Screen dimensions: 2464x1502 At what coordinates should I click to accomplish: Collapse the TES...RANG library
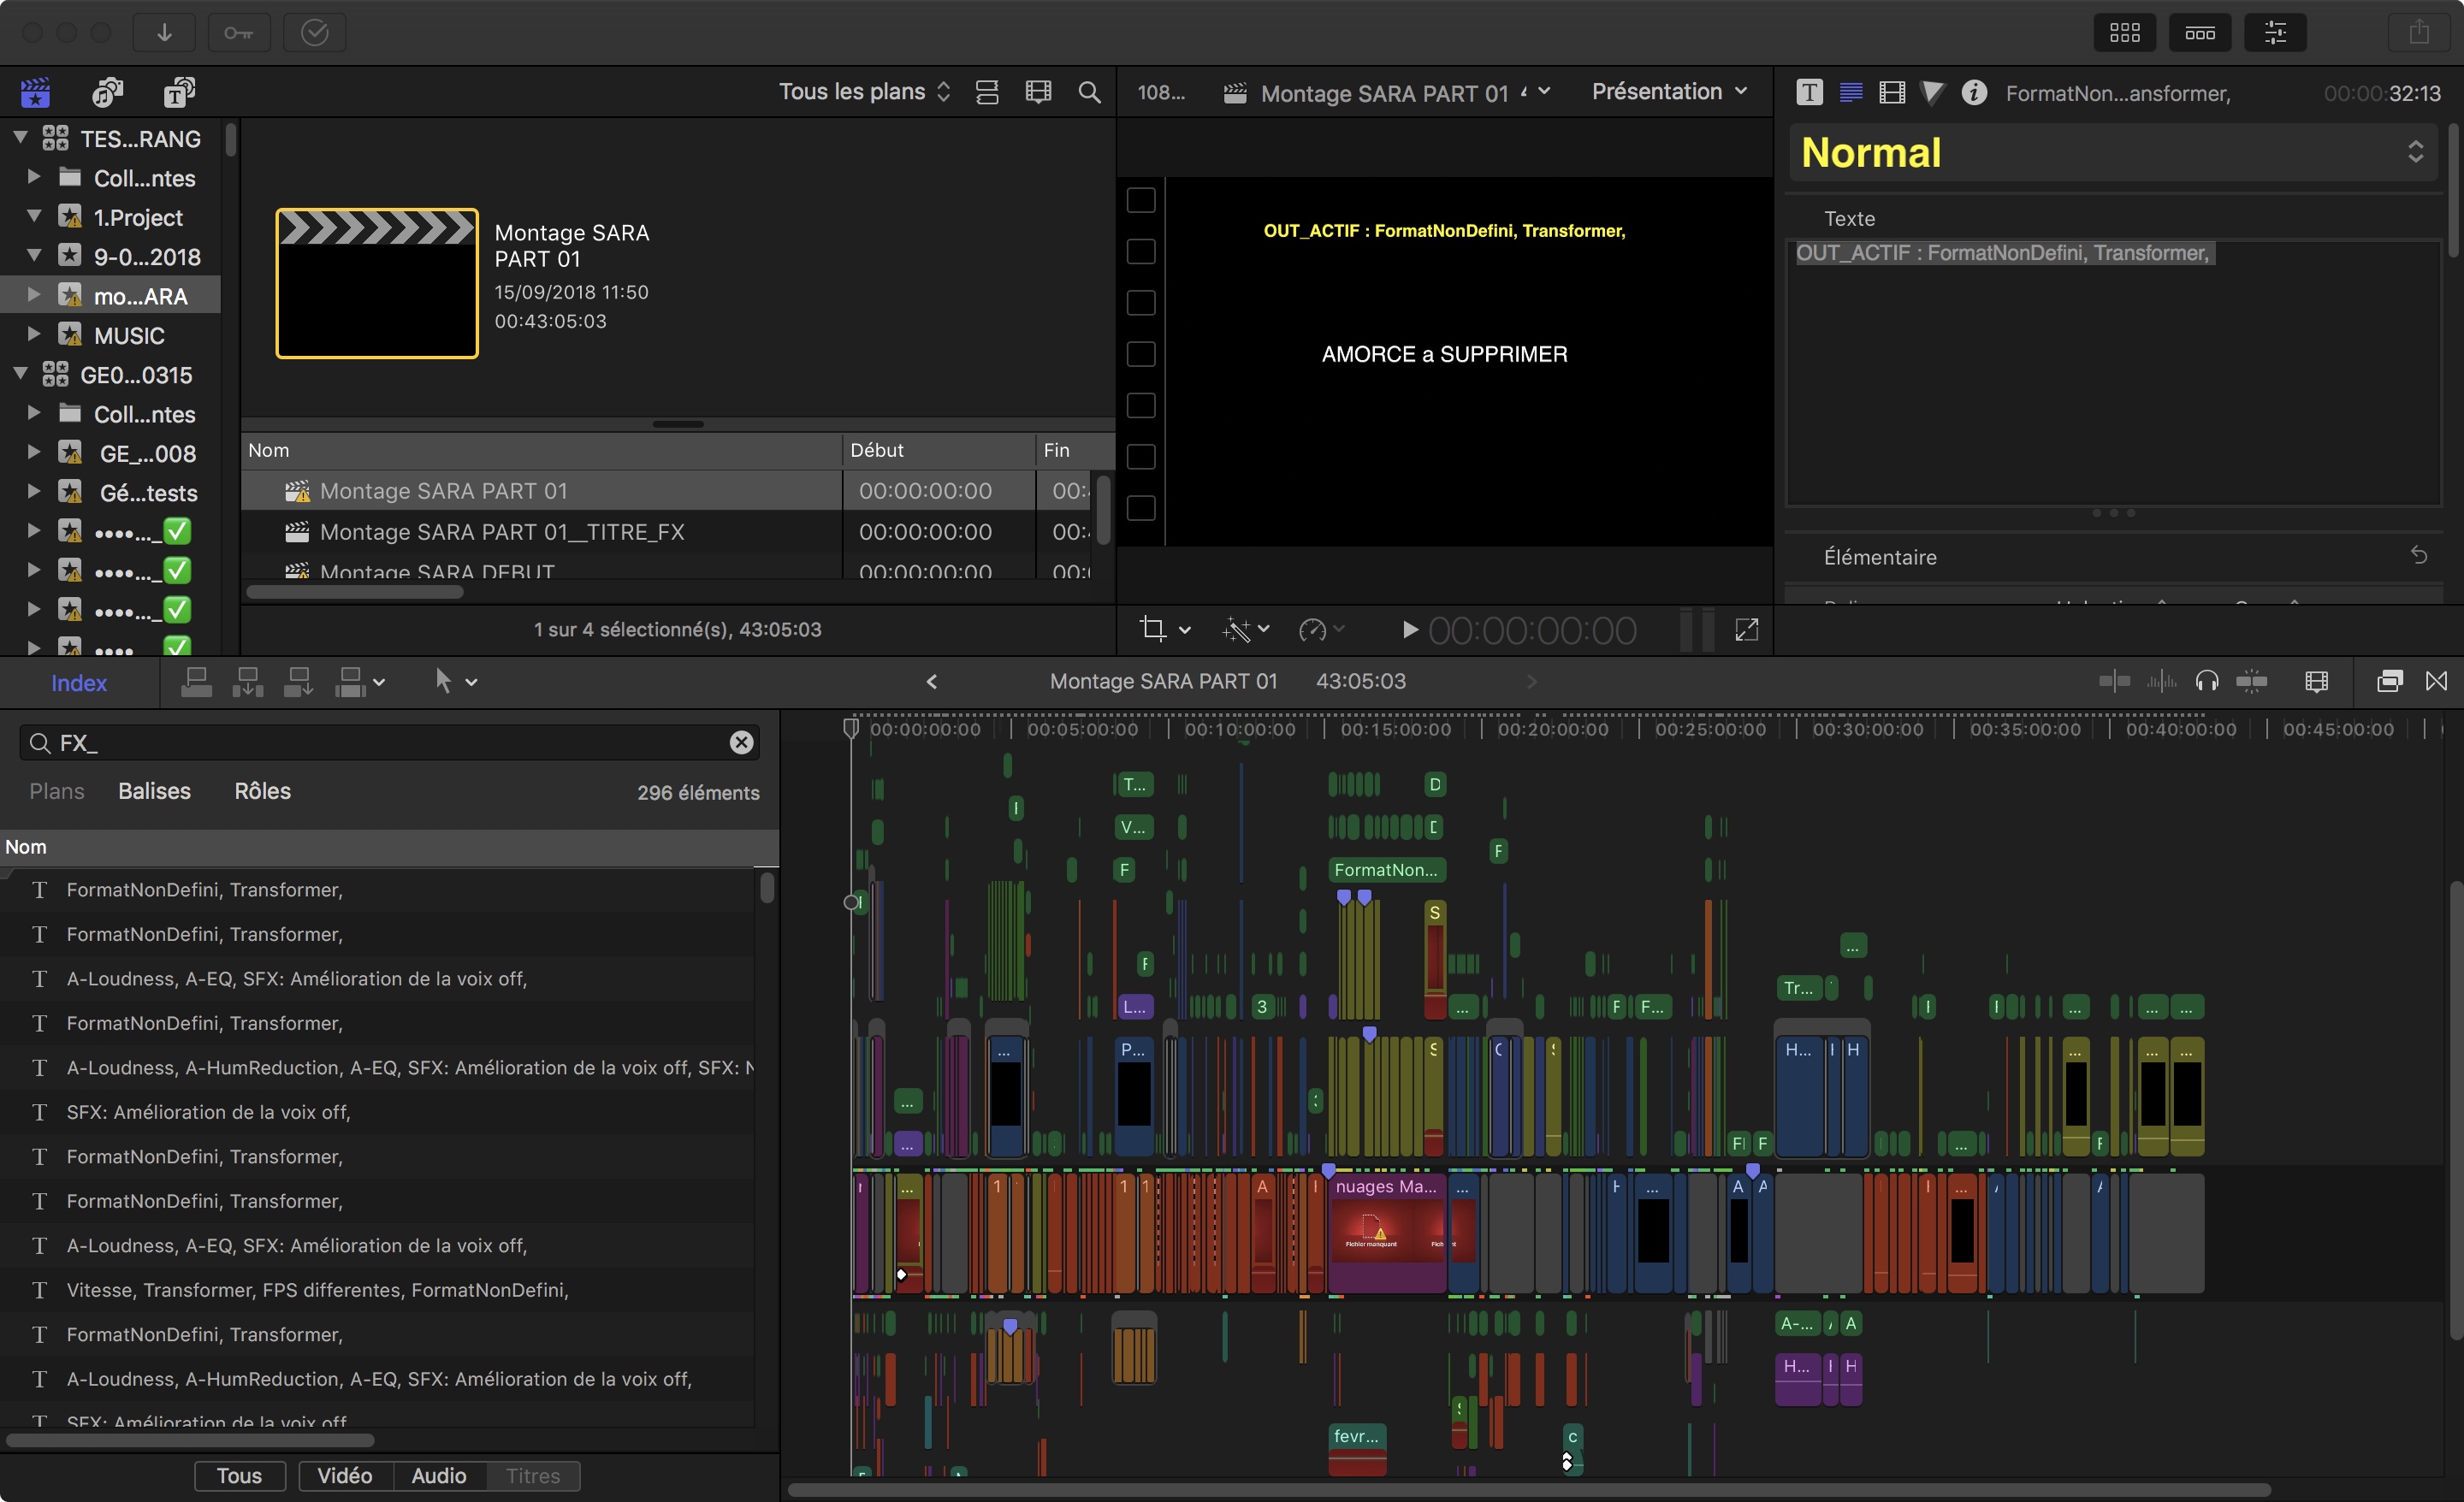(20, 137)
